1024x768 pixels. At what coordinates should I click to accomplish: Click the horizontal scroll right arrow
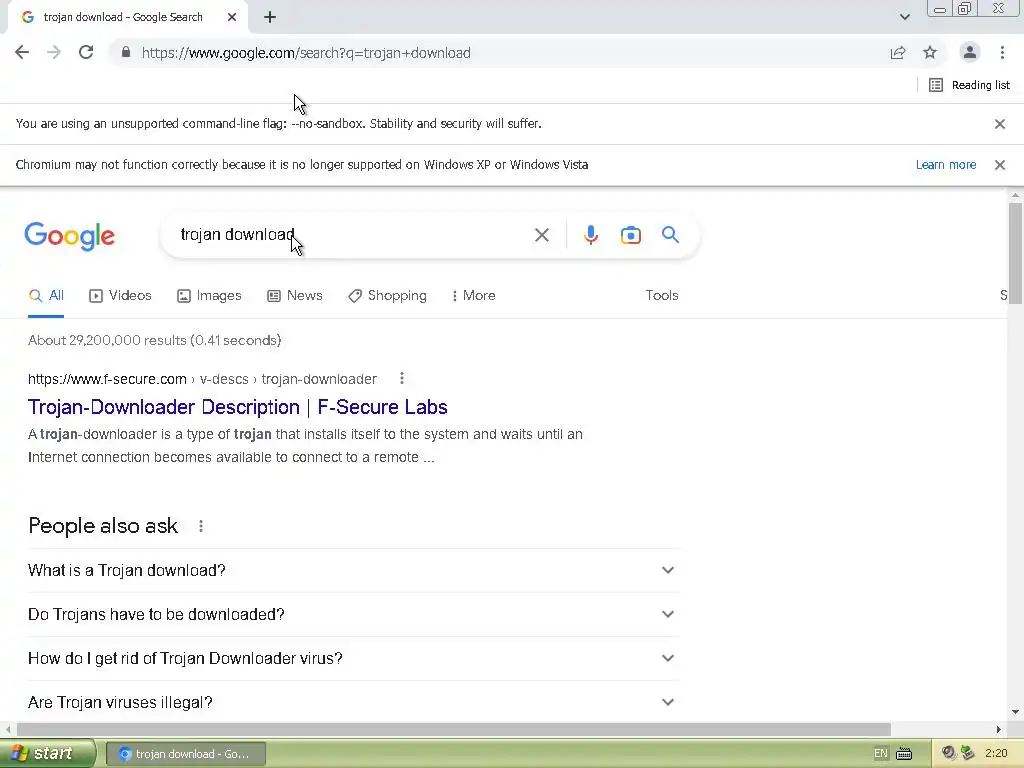[x=998, y=729]
